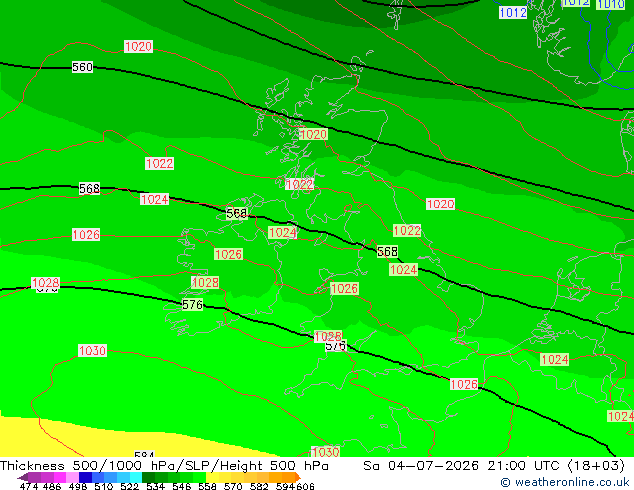Click the 1026 label on the thick line near France
This screenshot has height=490, width=634.
[464, 384]
